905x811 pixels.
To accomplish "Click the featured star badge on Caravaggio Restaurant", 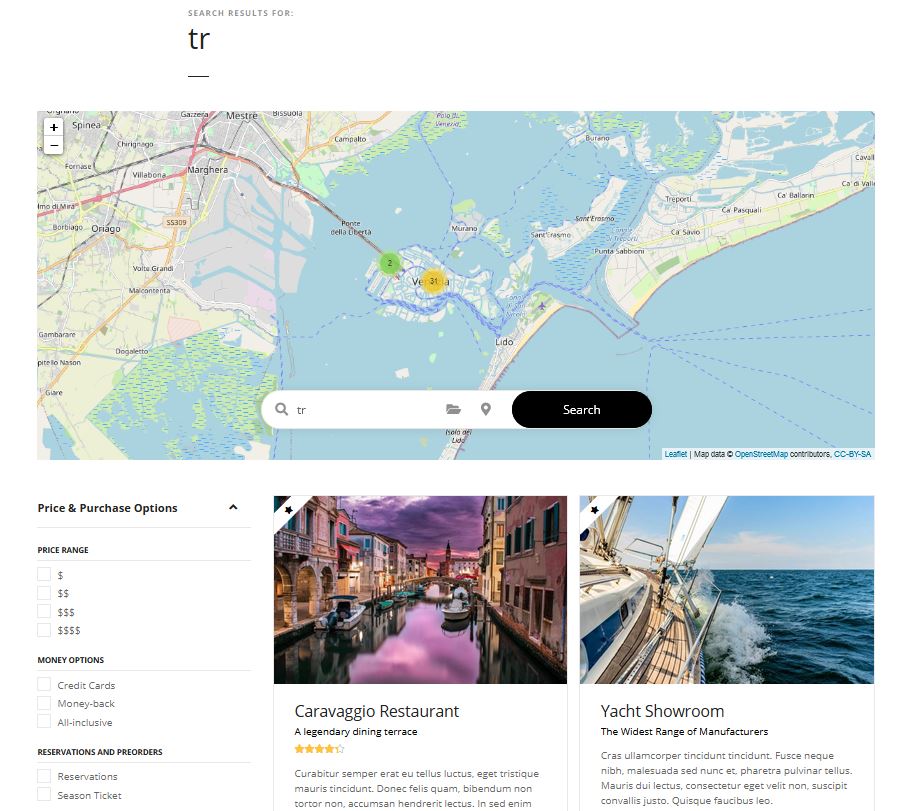I will point(288,510).
